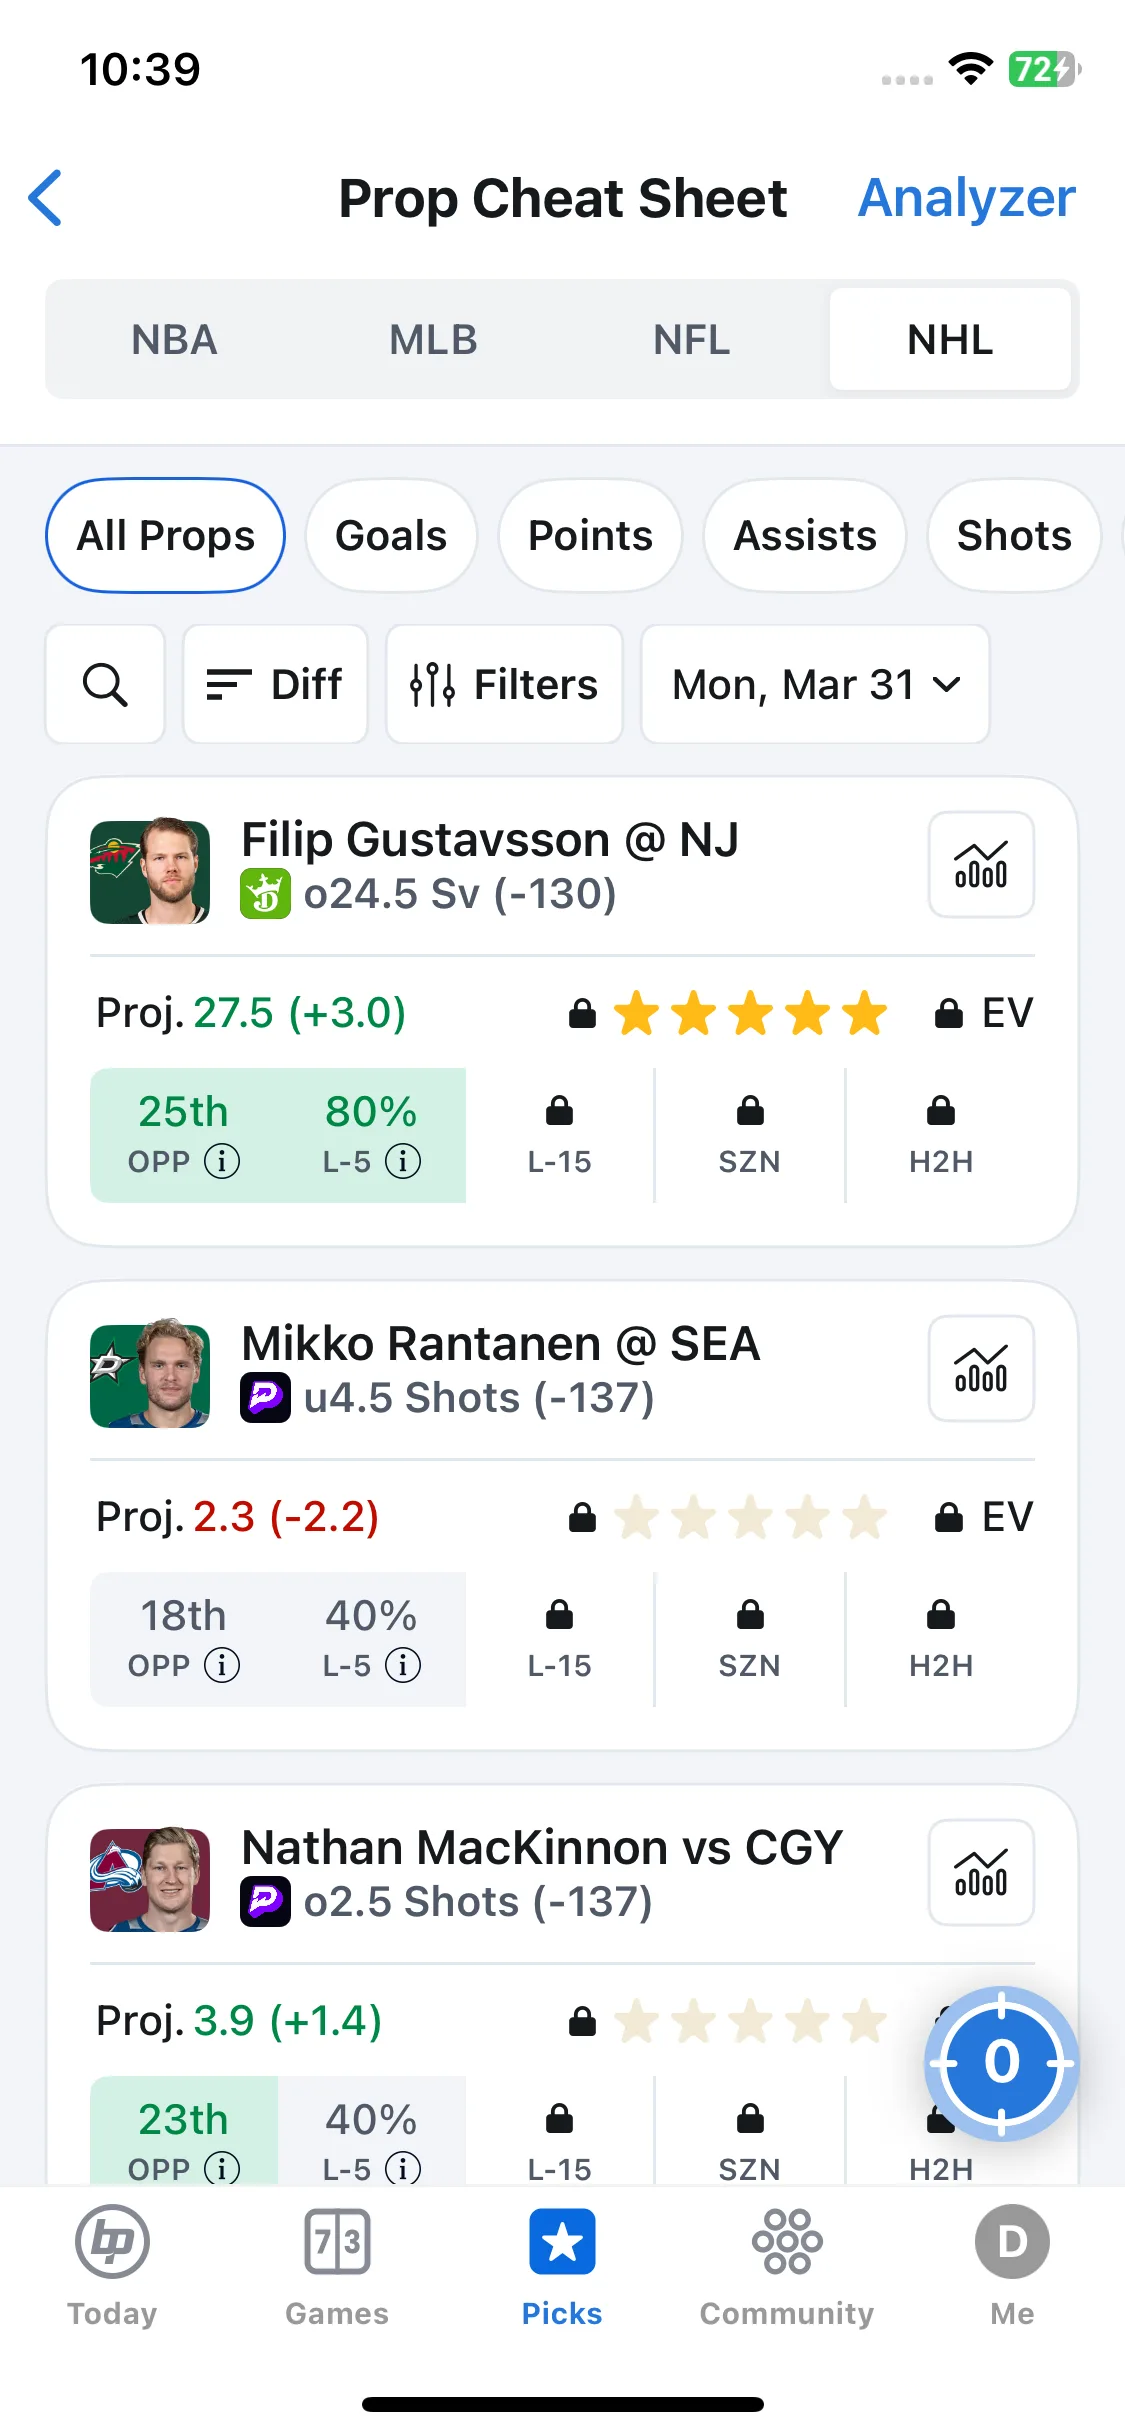Tap the back arrow icon
This screenshot has width=1125, height=2436.
click(x=46, y=198)
